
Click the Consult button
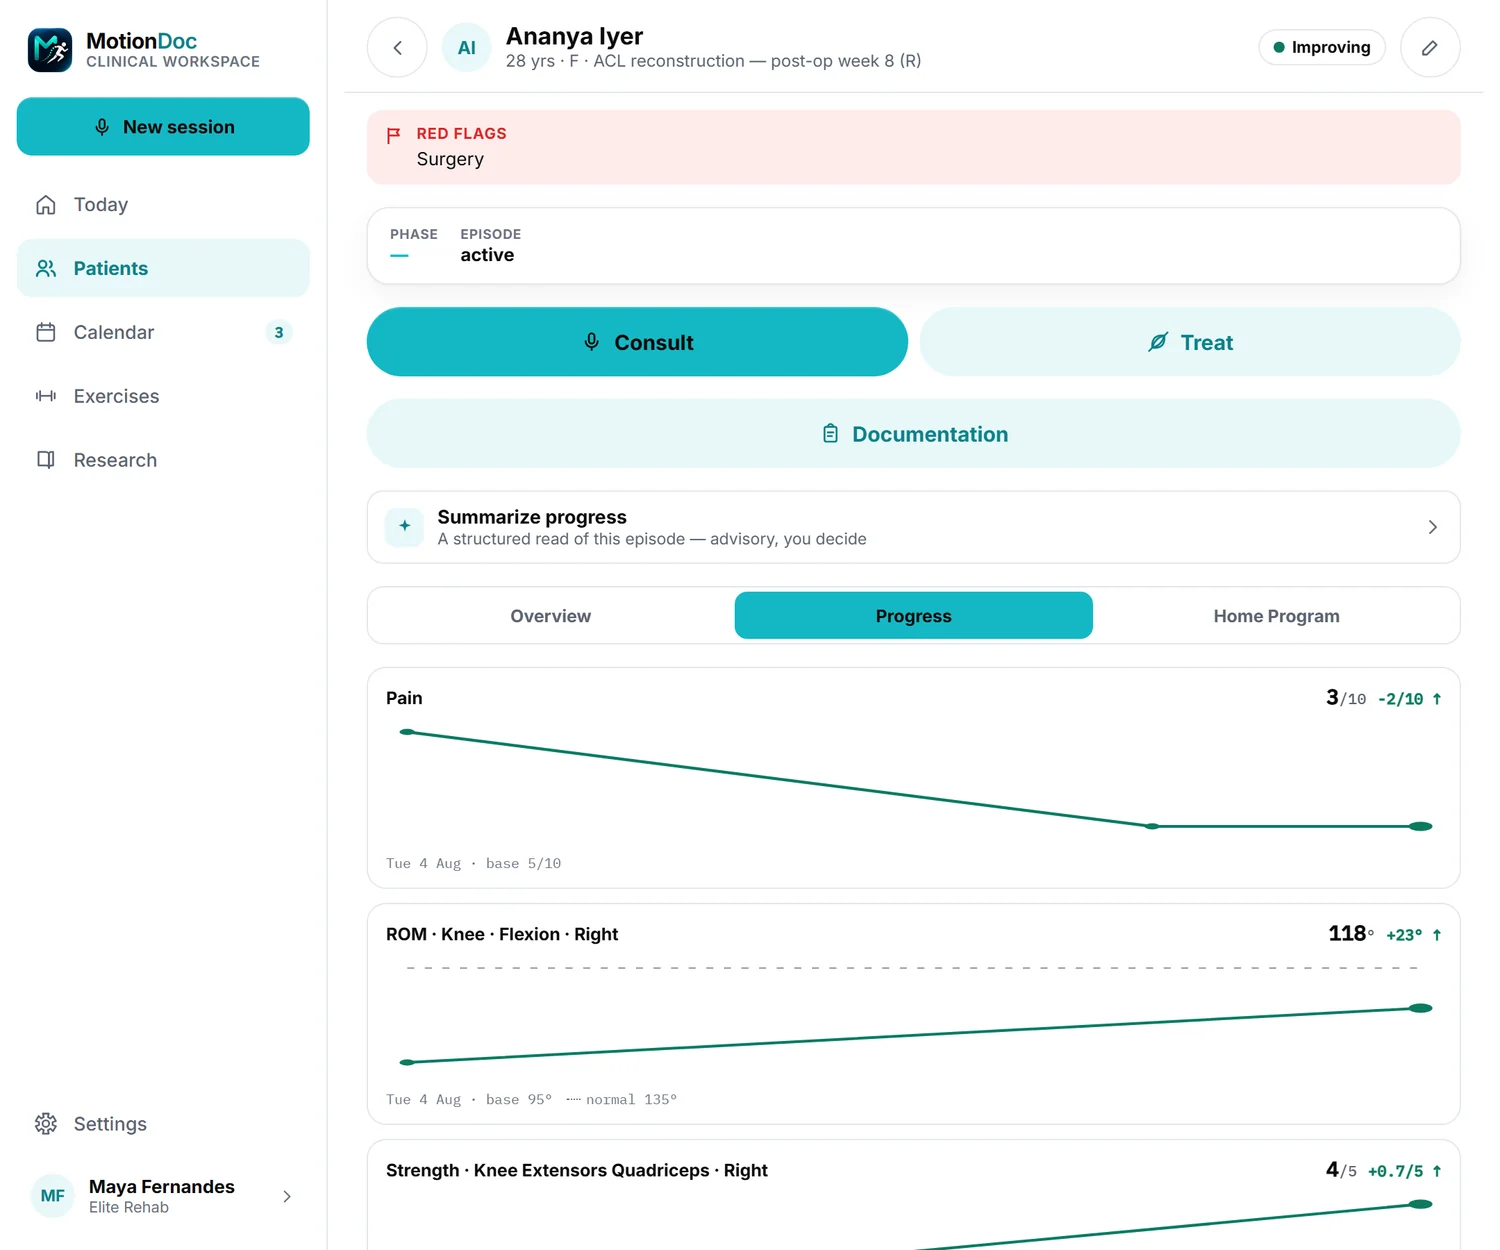638,342
